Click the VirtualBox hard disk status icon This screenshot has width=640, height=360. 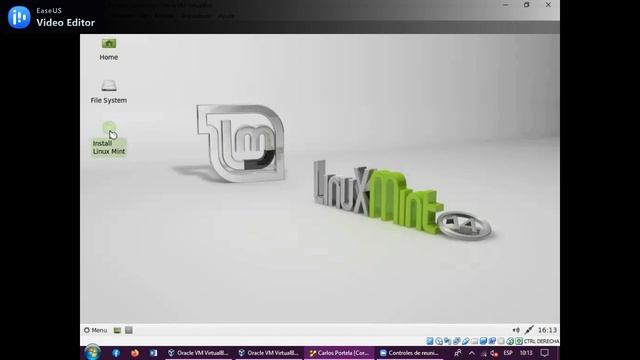click(430, 341)
